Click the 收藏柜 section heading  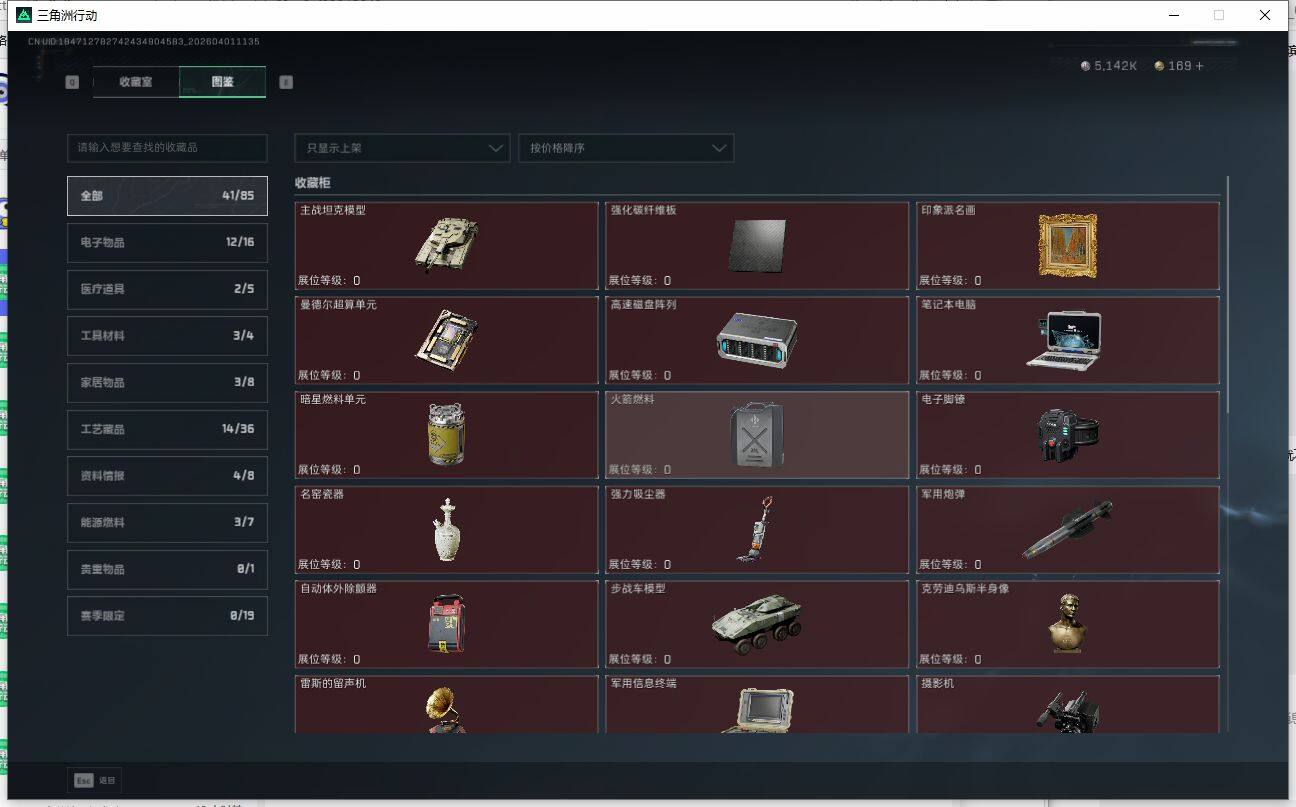(312, 183)
